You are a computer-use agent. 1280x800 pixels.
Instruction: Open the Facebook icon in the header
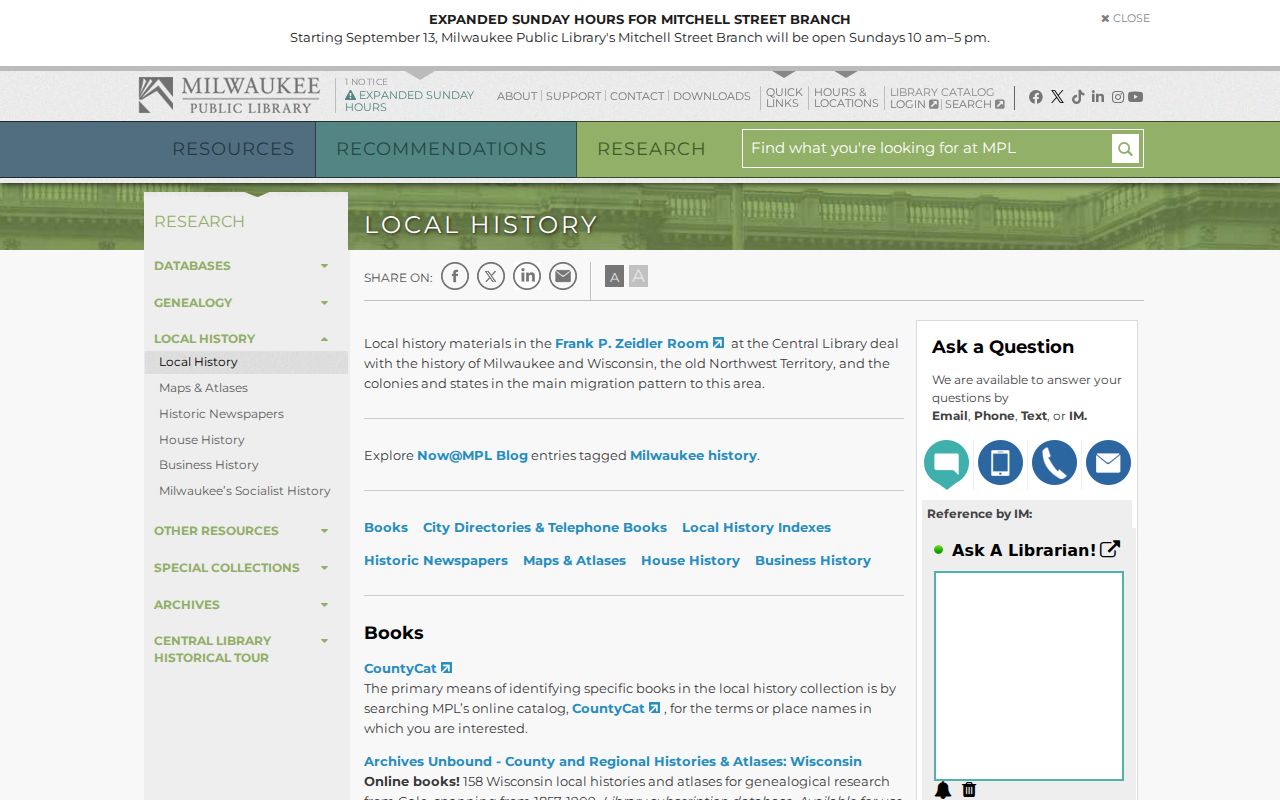point(1035,97)
